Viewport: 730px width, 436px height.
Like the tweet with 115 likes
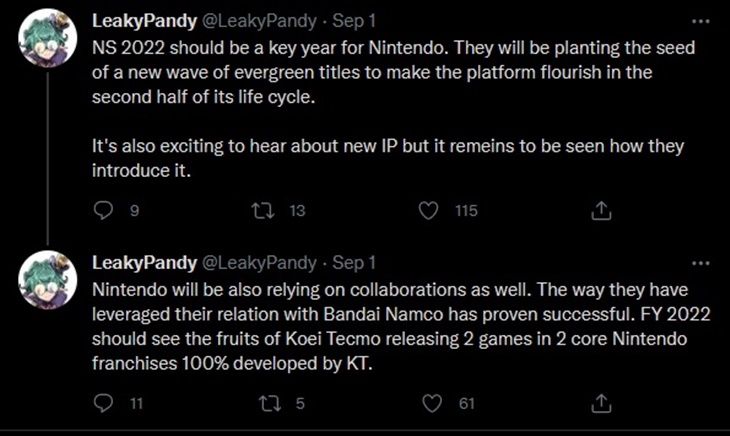(x=428, y=210)
